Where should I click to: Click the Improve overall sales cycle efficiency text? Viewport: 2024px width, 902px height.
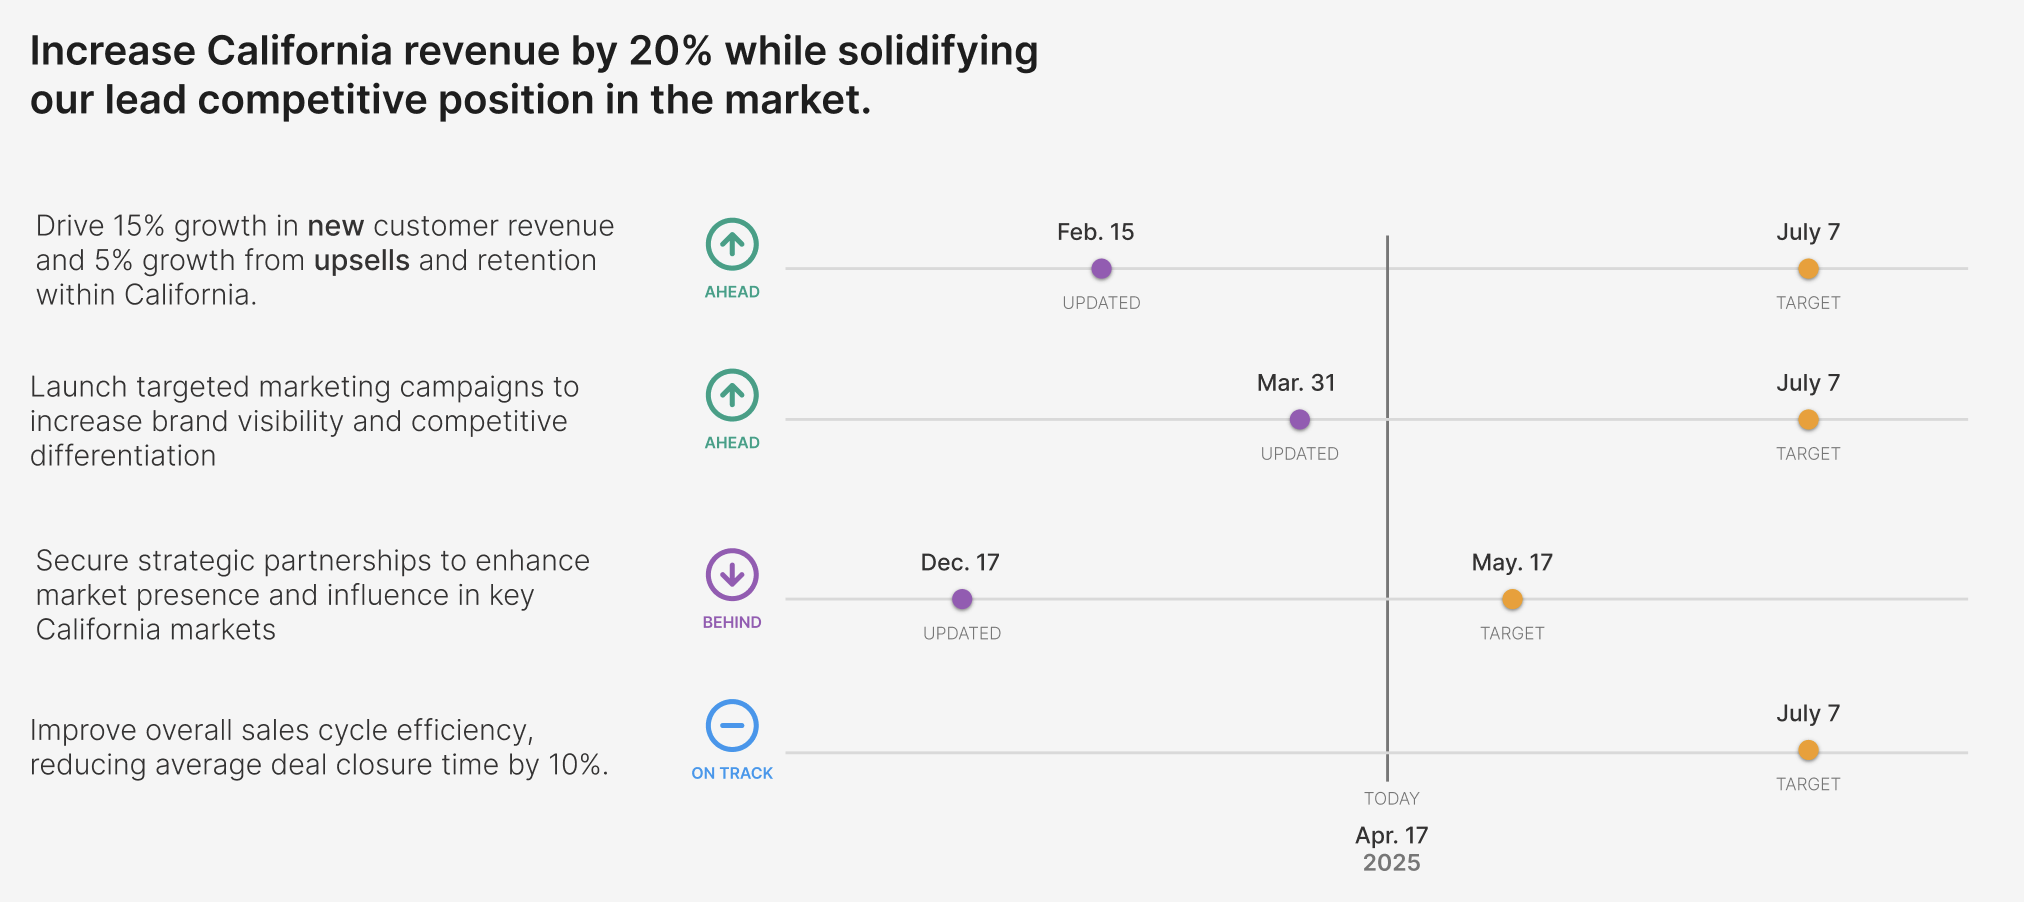tap(319, 747)
